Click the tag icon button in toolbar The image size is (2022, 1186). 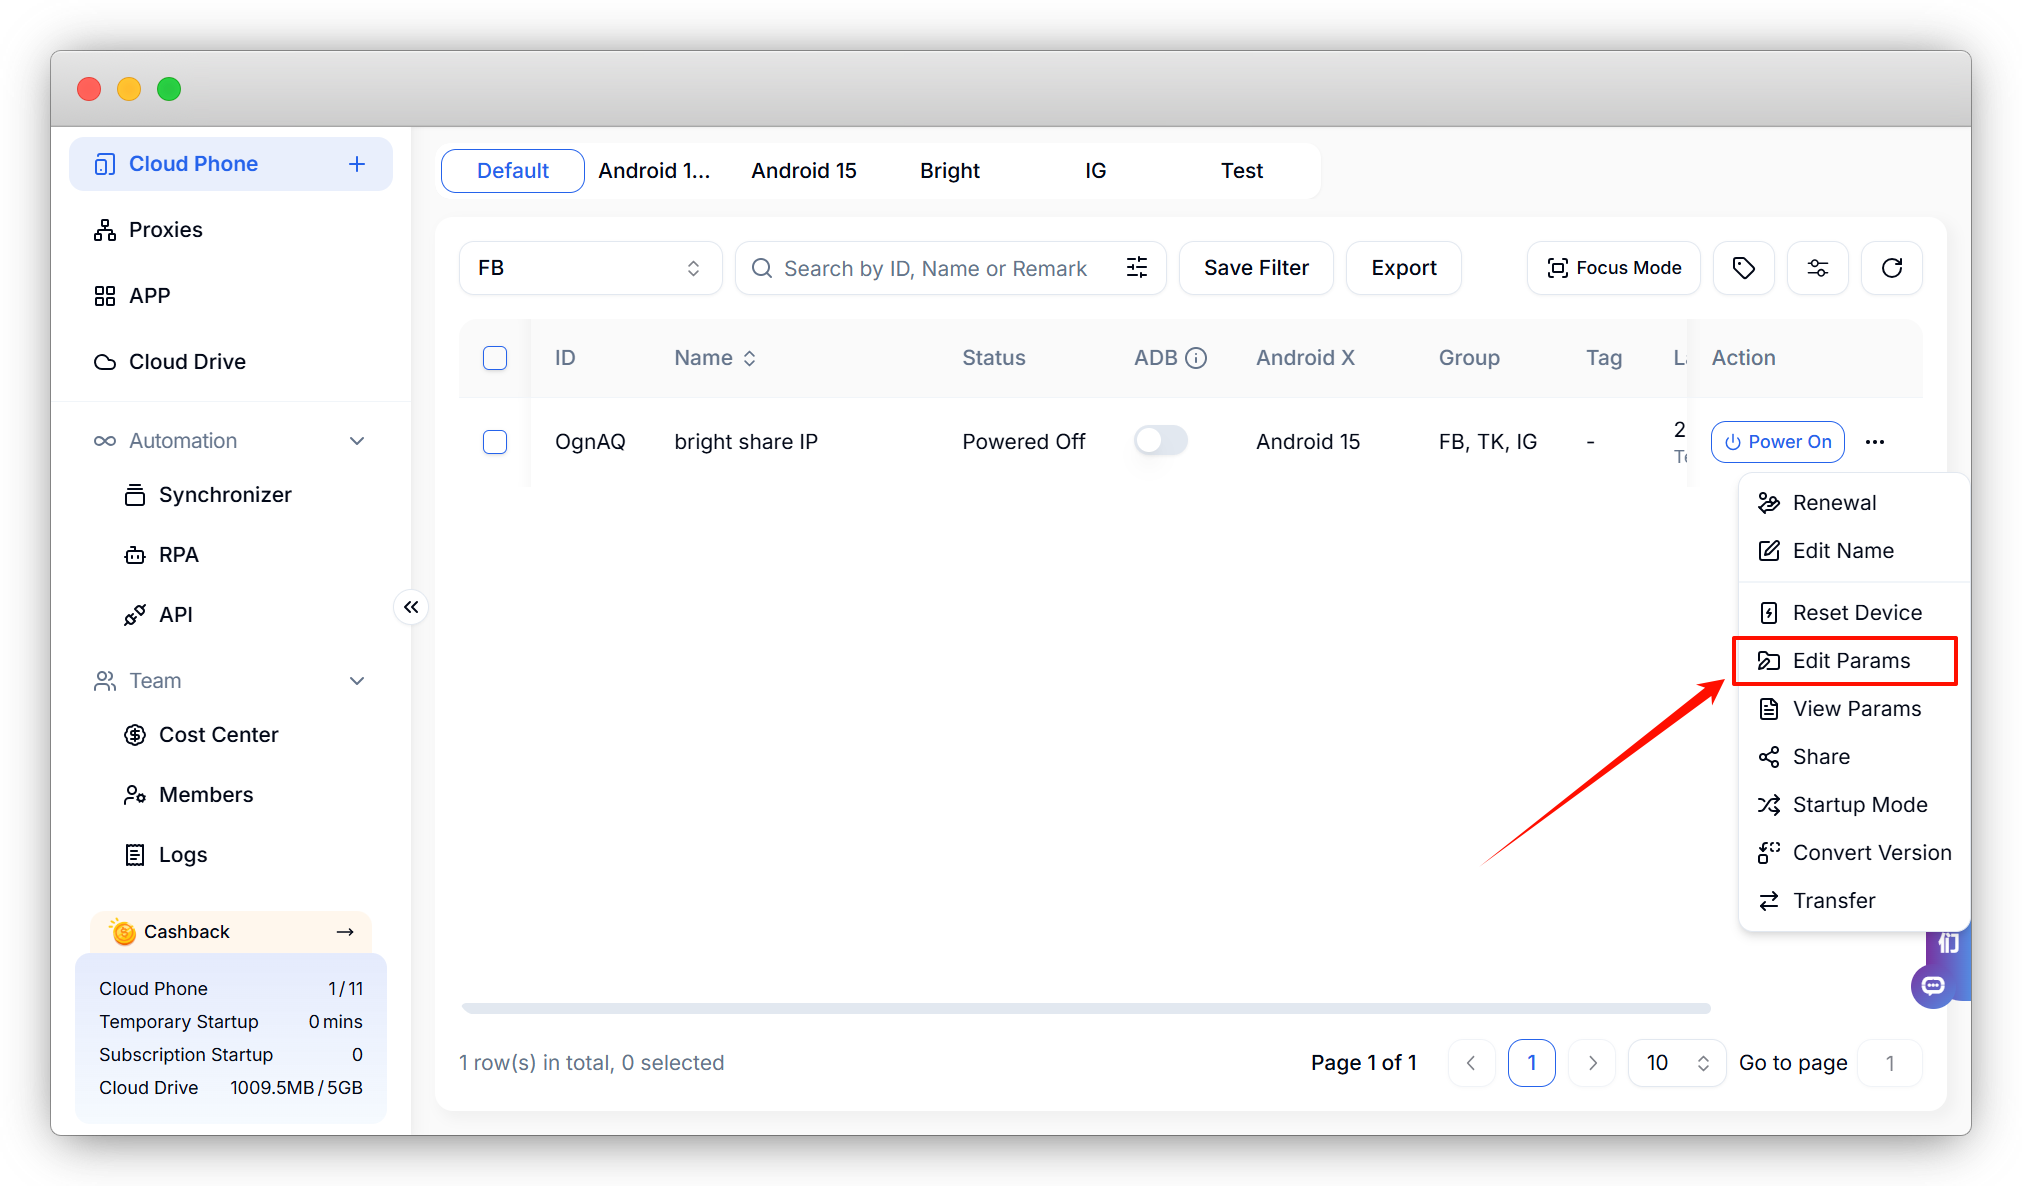1743,268
